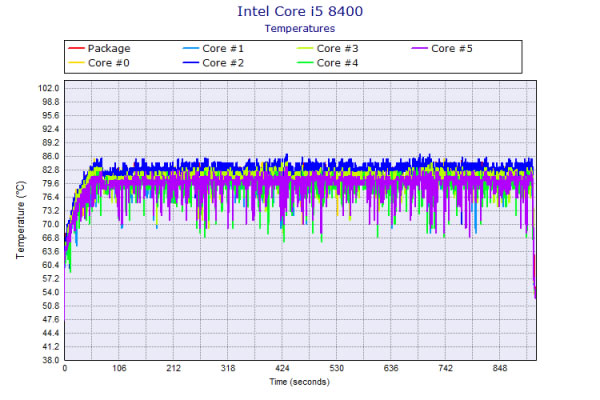This screenshot has height=400, width=600.
Task: Click the 76.4 y-axis value
Action: (x=51, y=197)
